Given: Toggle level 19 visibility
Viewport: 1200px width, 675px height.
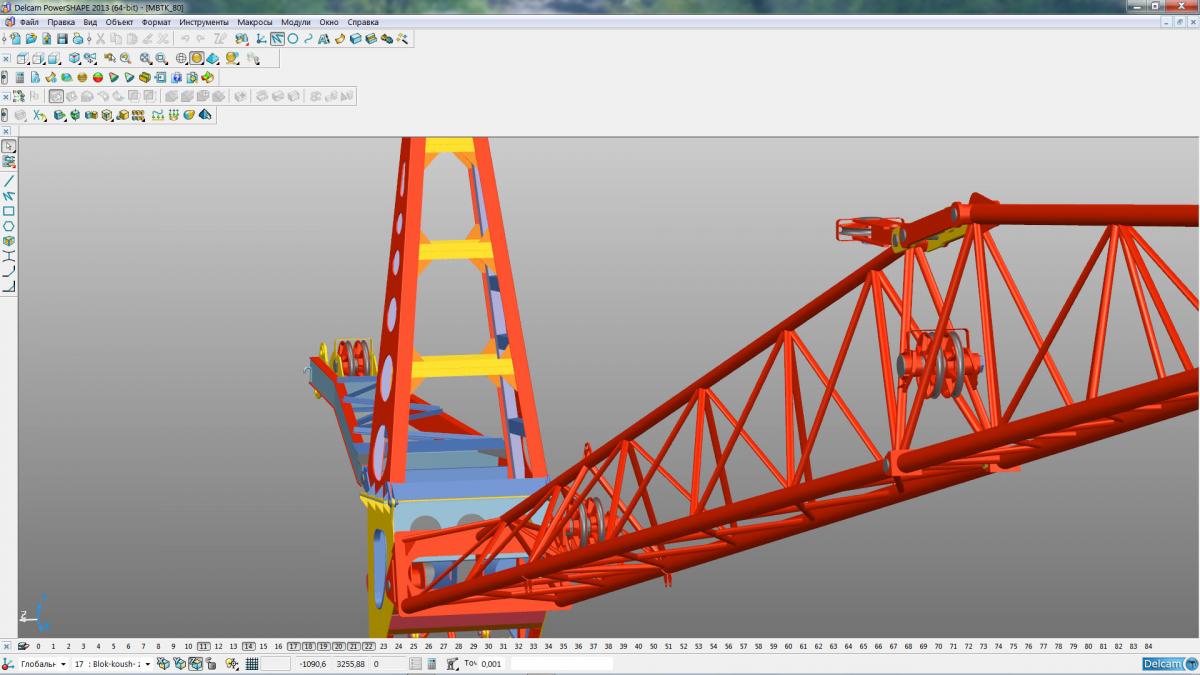Looking at the screenshot, I should tap(323, 646).
